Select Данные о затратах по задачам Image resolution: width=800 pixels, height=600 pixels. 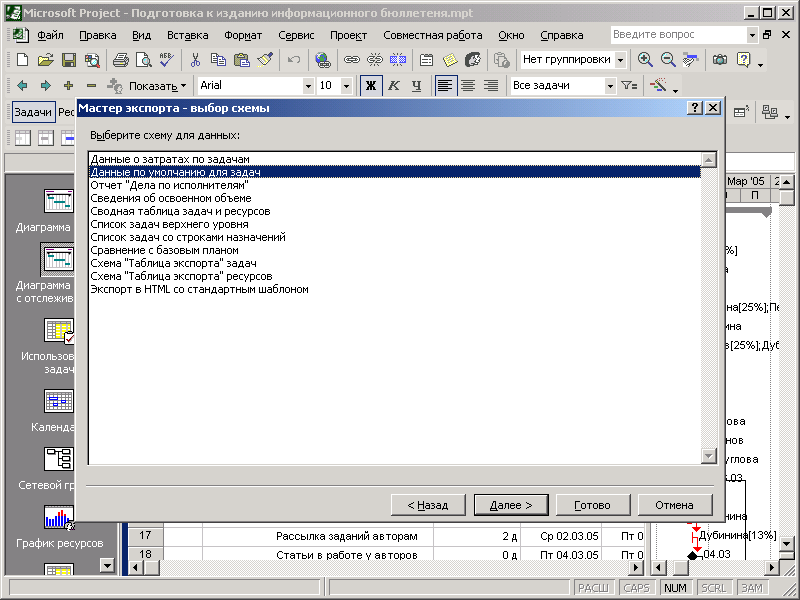(x=395, y=159)
